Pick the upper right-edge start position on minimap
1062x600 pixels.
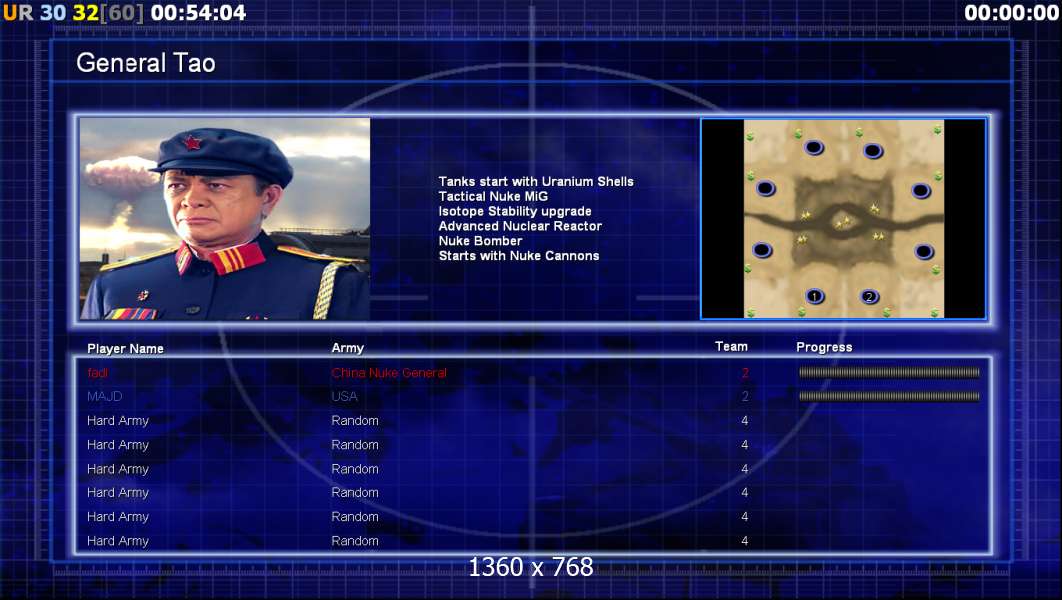(x=921, y=190)
